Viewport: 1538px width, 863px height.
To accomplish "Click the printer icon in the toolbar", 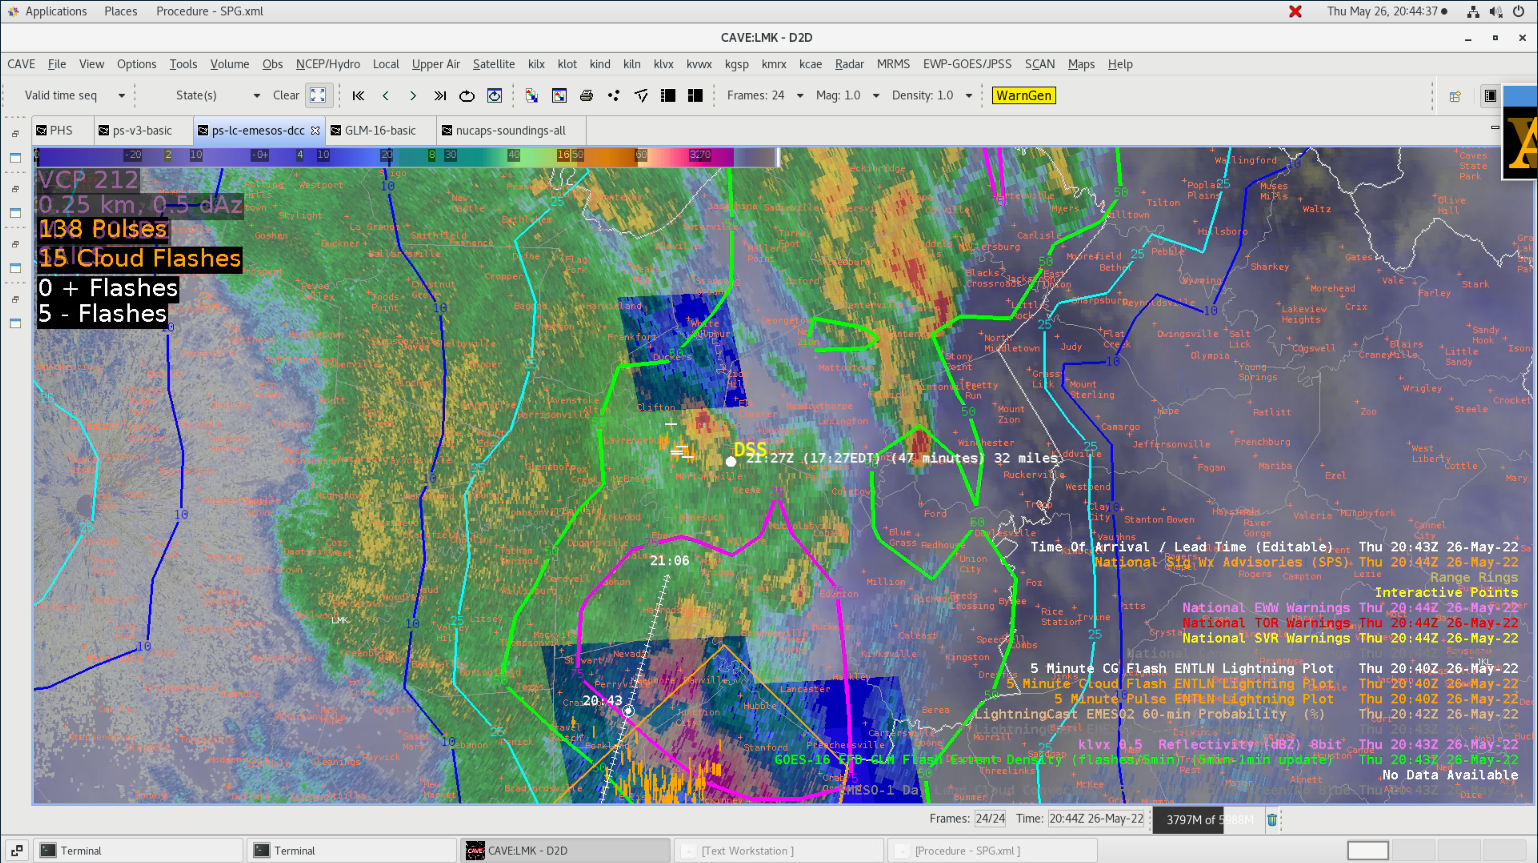I will point(586,96).
